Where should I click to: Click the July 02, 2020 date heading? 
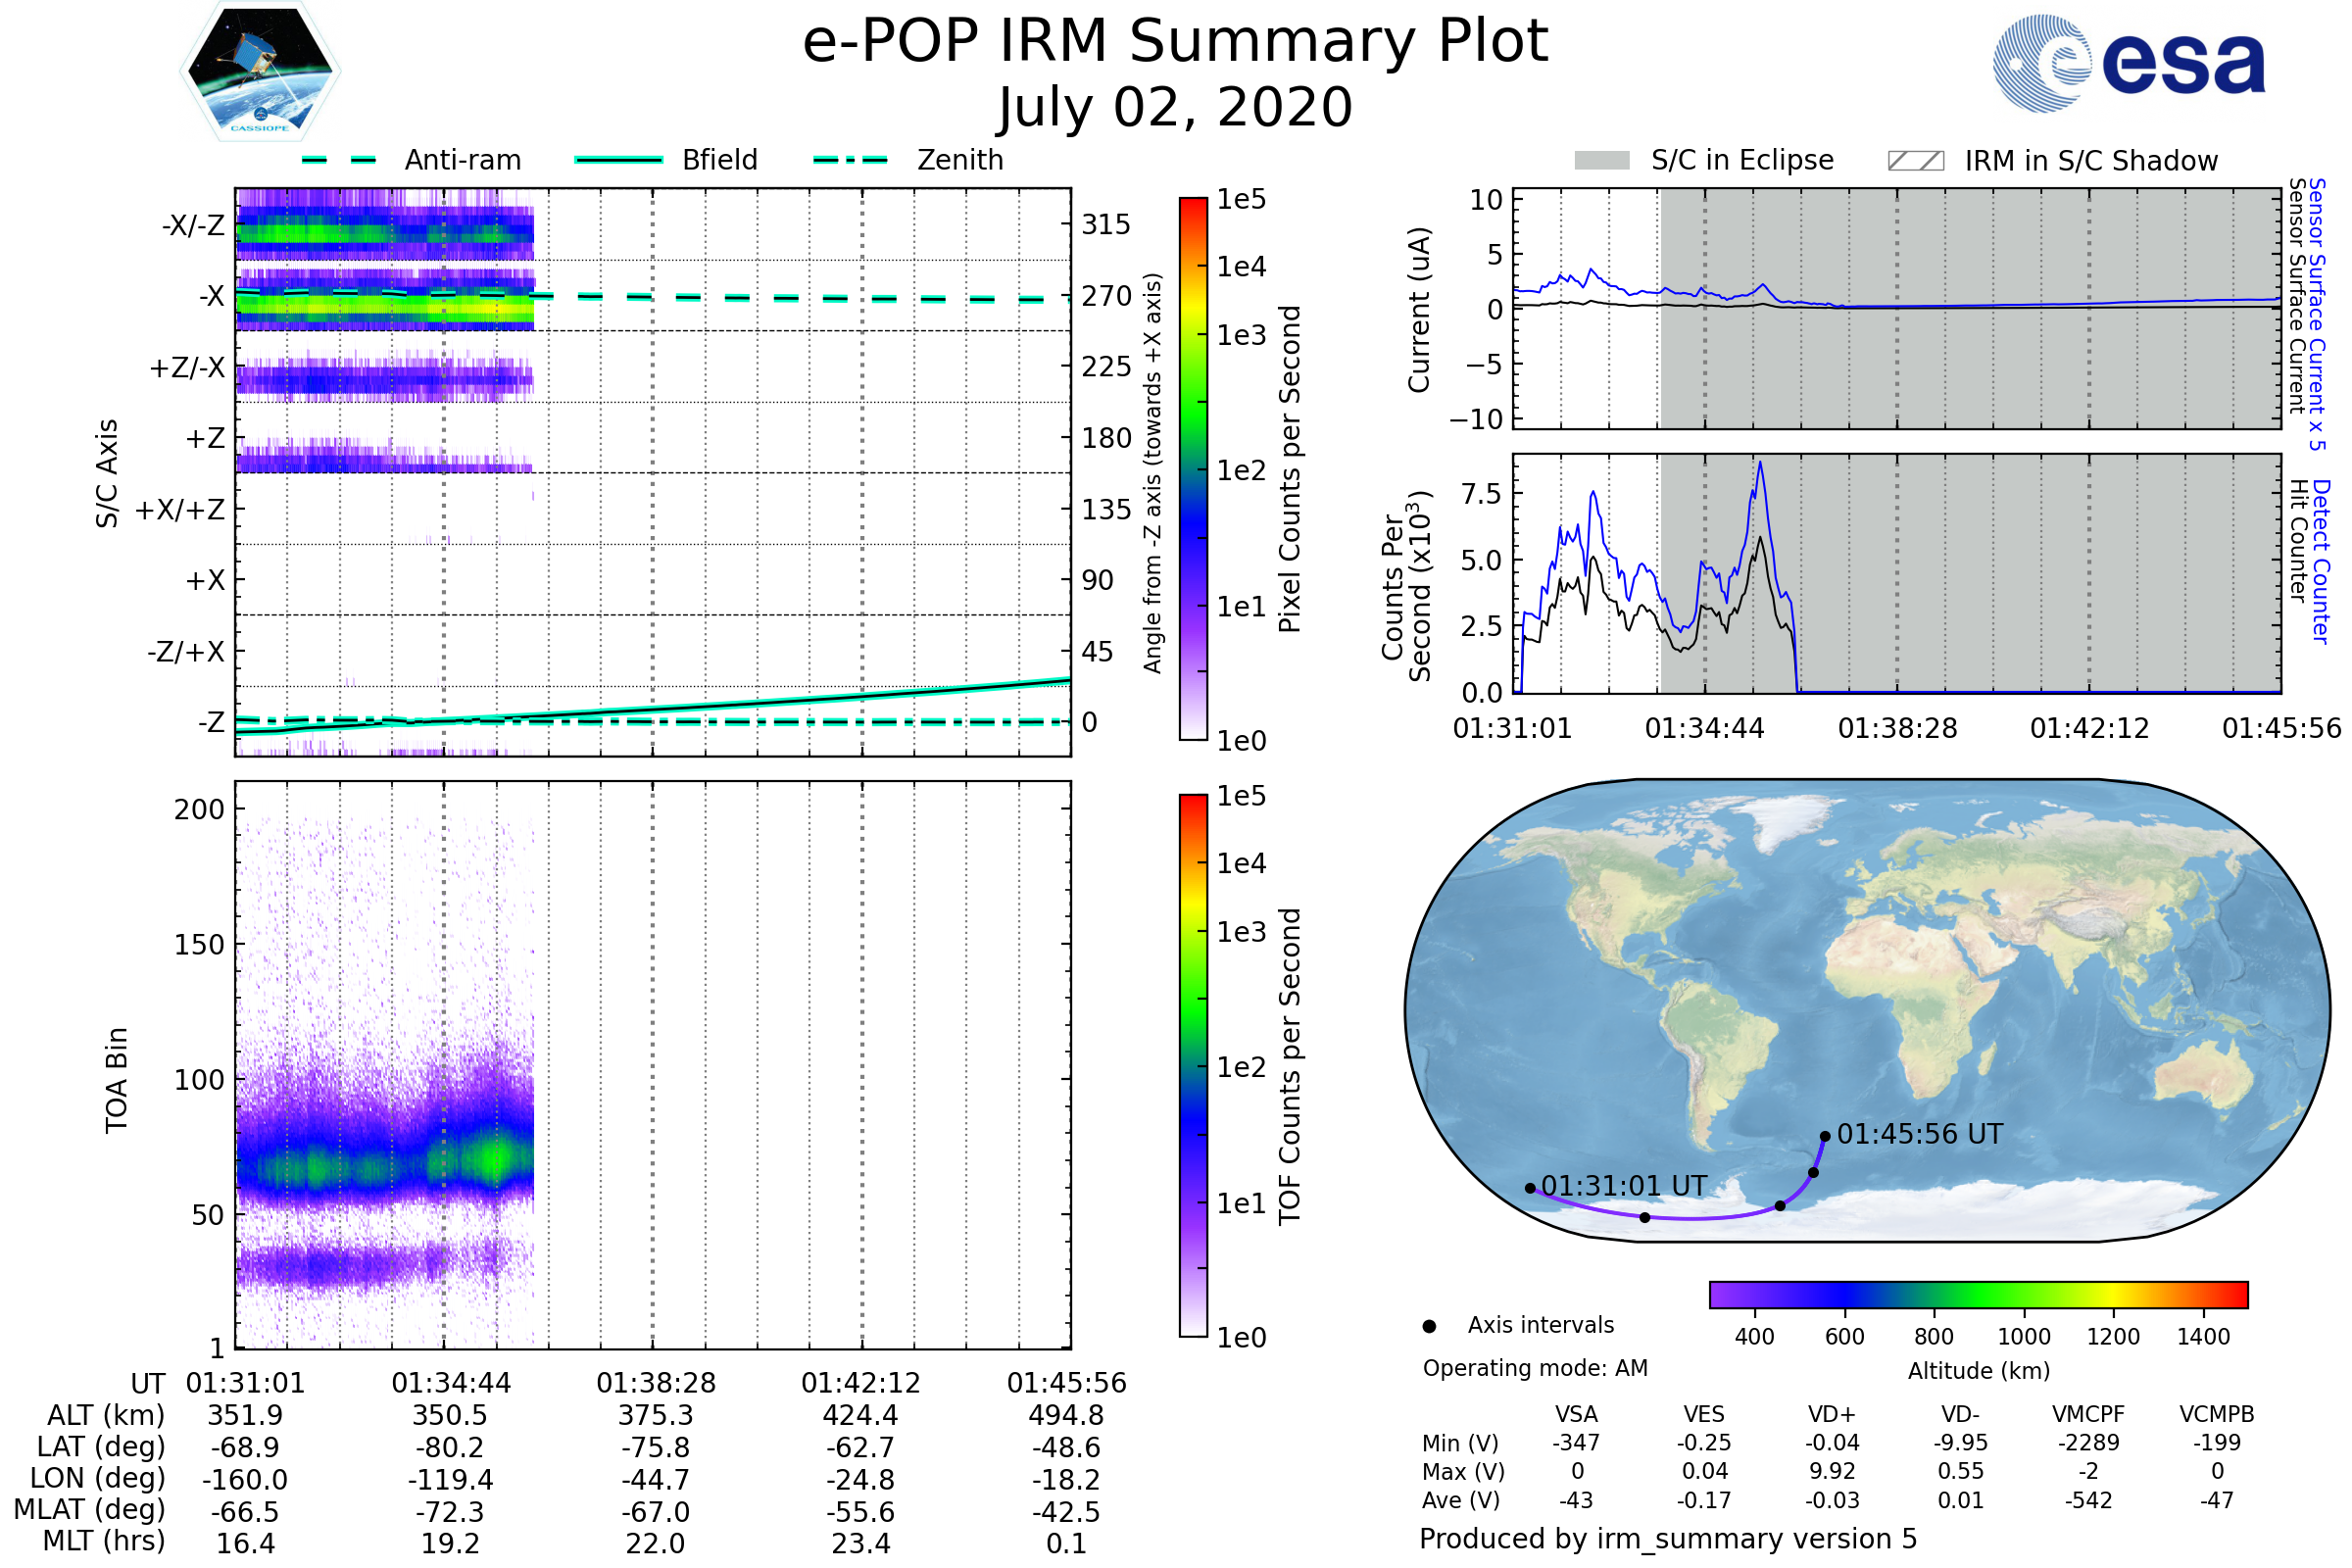tap(1175, 108)
